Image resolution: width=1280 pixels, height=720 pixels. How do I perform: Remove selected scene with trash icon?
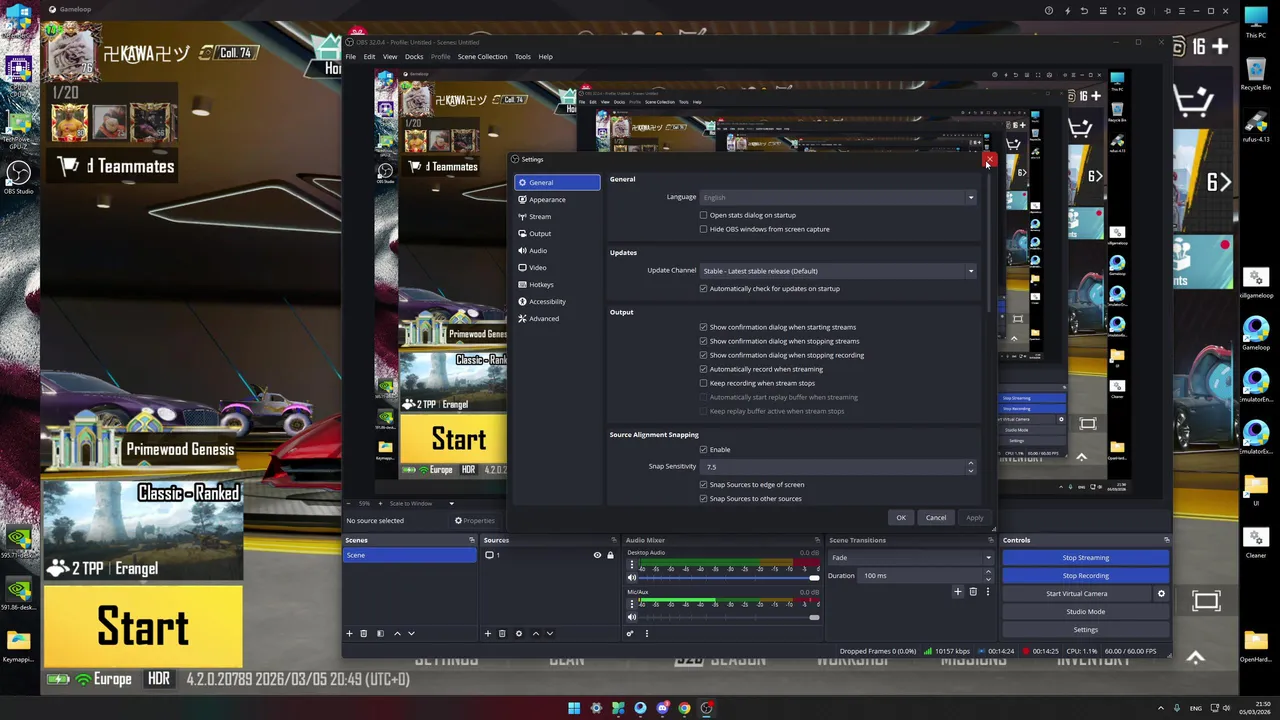(363, 633)
